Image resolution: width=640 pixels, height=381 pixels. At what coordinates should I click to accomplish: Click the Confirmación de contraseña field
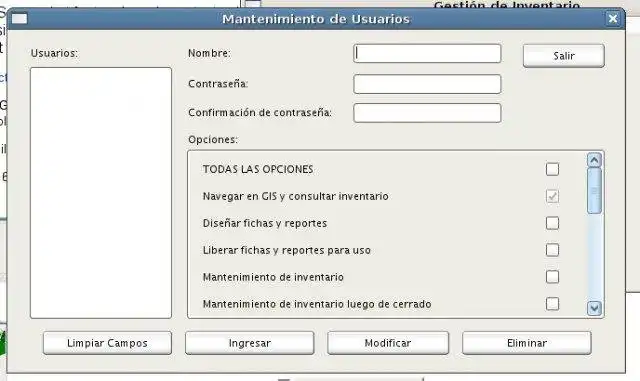tap(427, 113)
